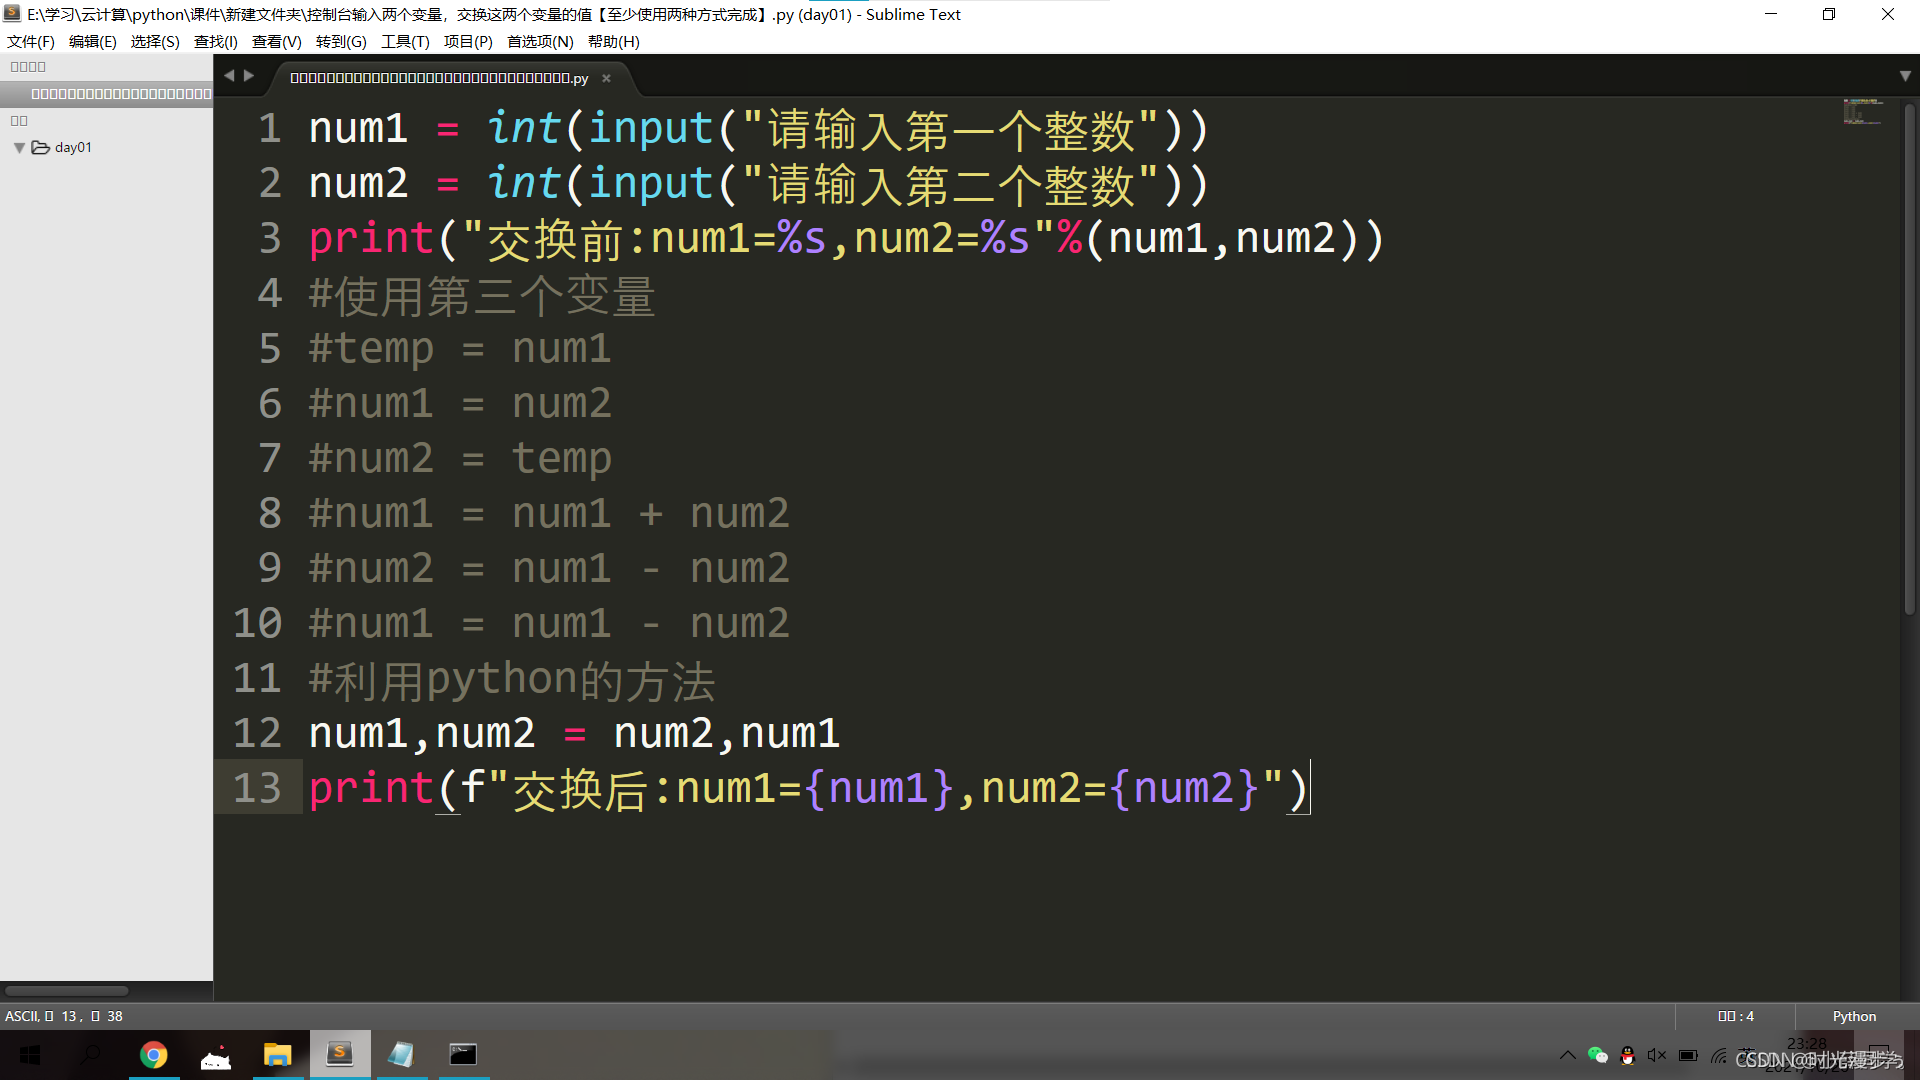Click the sidebar horizontal scrollbar

click(x=67, y=991)
